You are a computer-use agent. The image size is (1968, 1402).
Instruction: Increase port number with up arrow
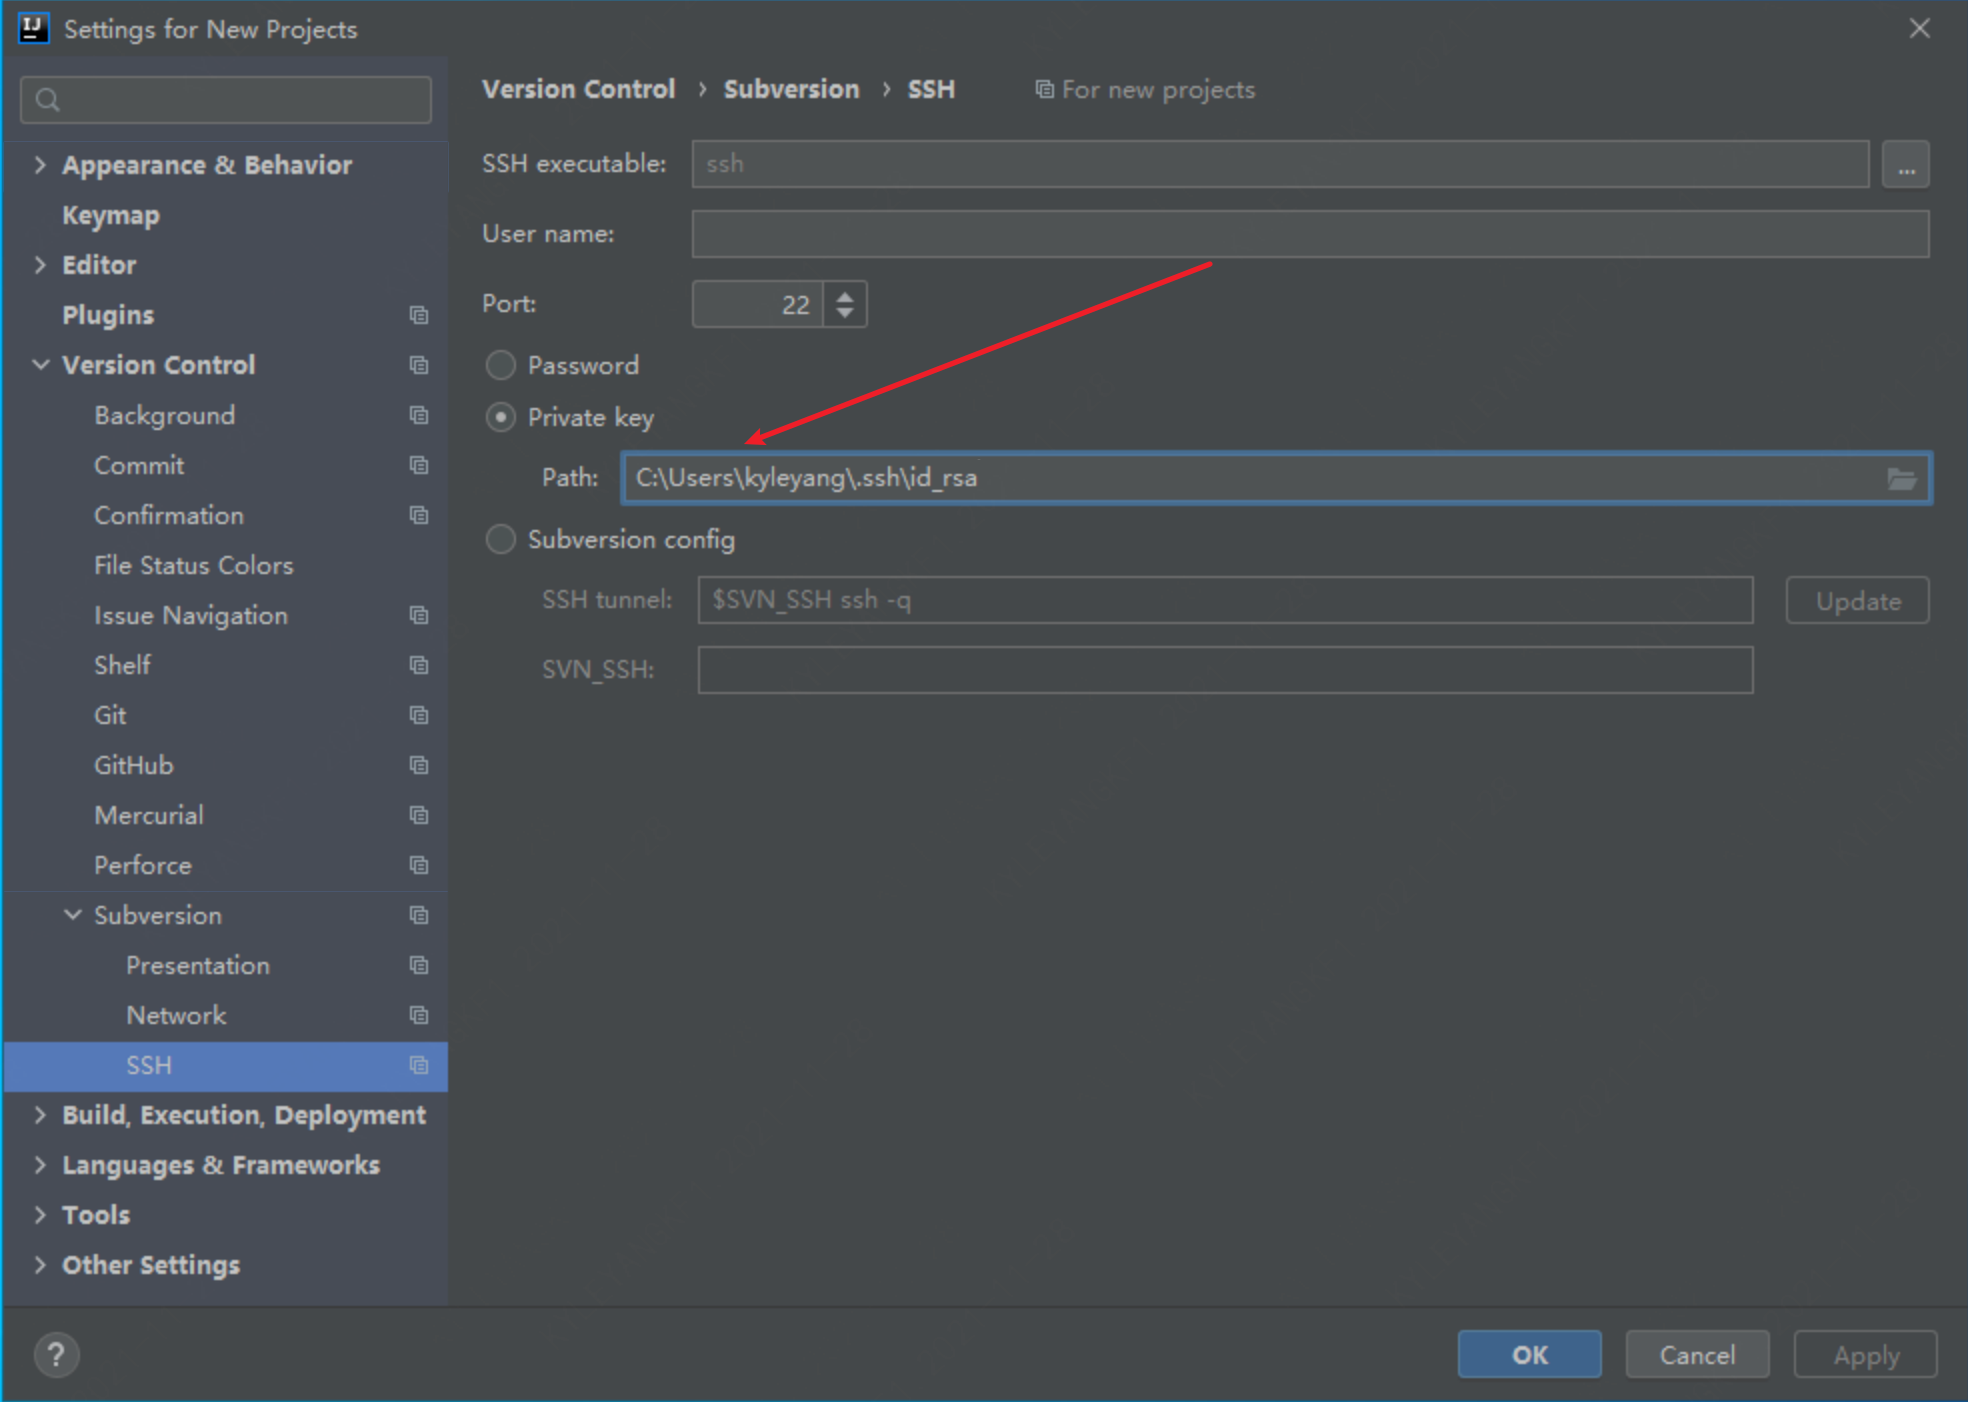[x=845, y=296]
